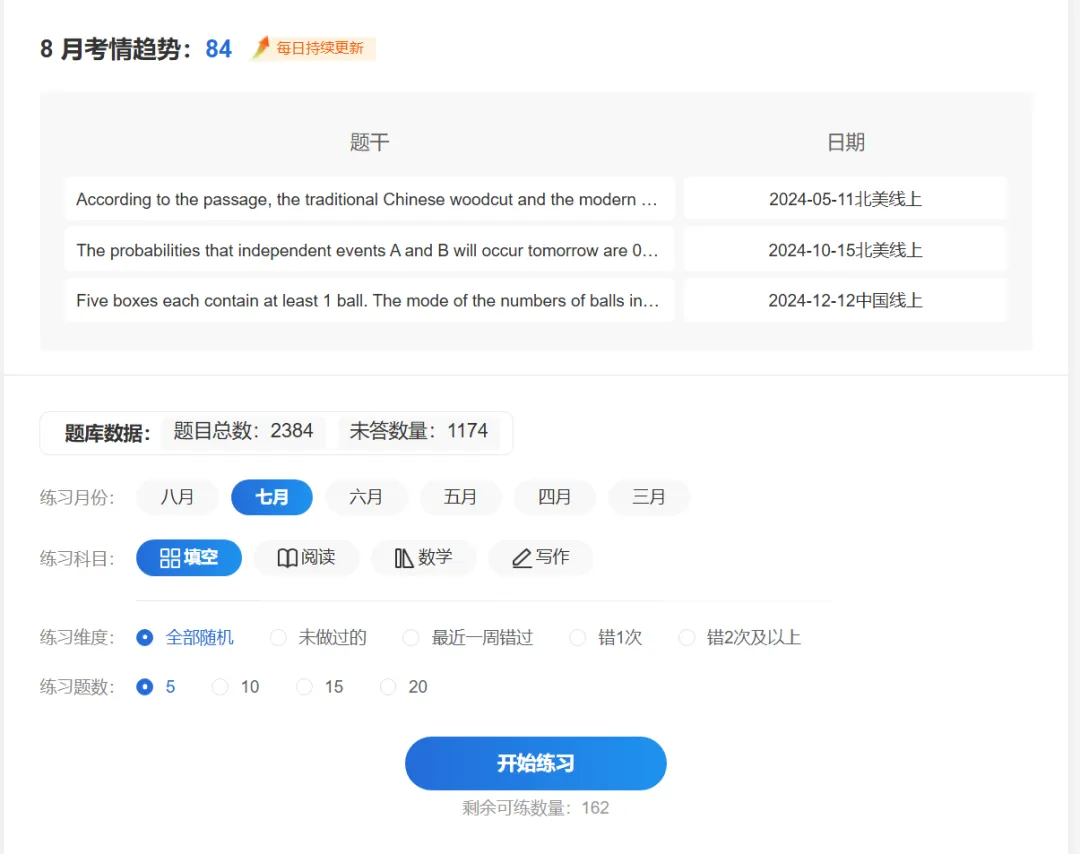Click the question starting with Five boxes
The width and height of the screenshot is (1080, 854).
click(368, 300)
